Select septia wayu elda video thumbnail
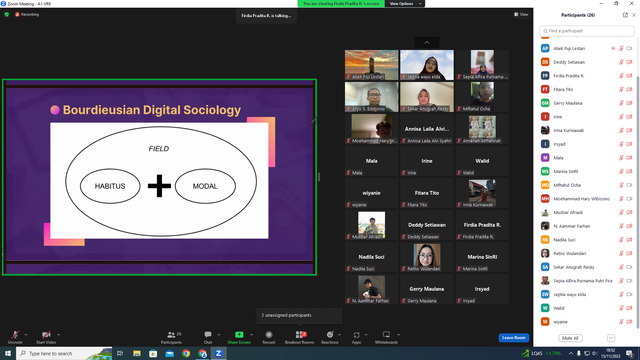The height and width of the screenshot is (360, 640). click(x=427, y=65)
